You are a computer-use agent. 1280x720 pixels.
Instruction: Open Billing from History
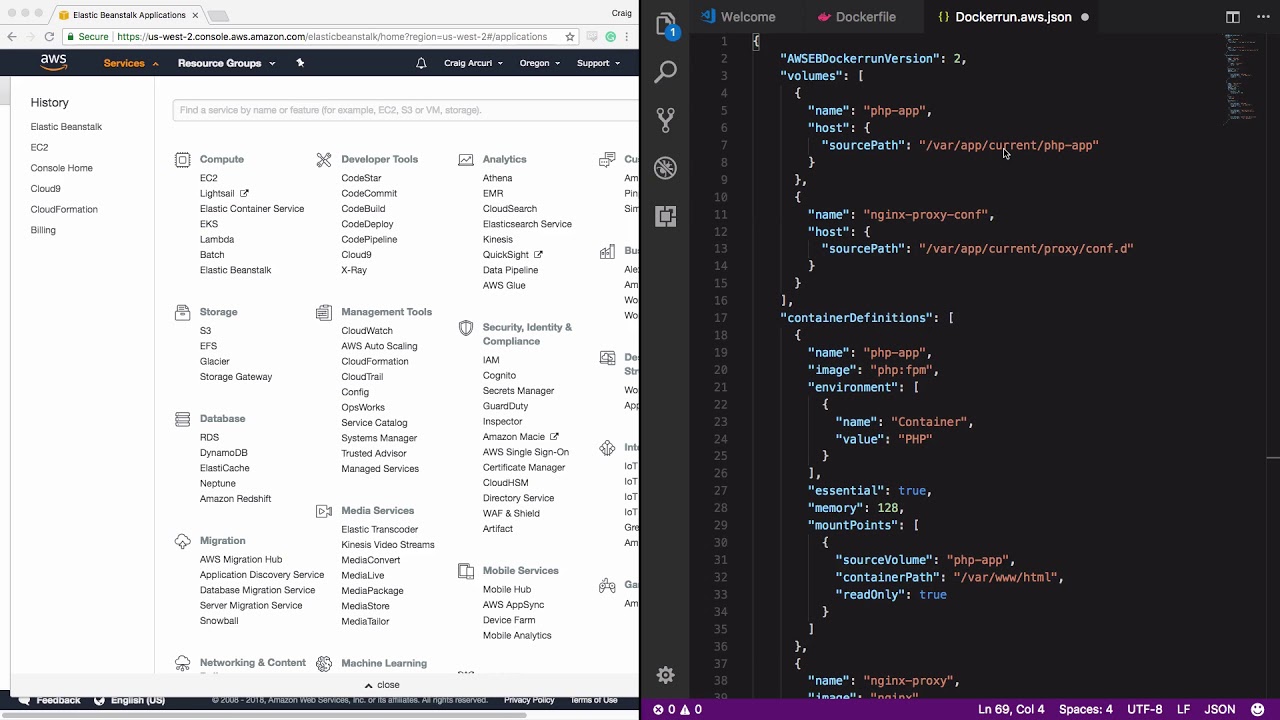pyautogui.click(x=43, y=230)
